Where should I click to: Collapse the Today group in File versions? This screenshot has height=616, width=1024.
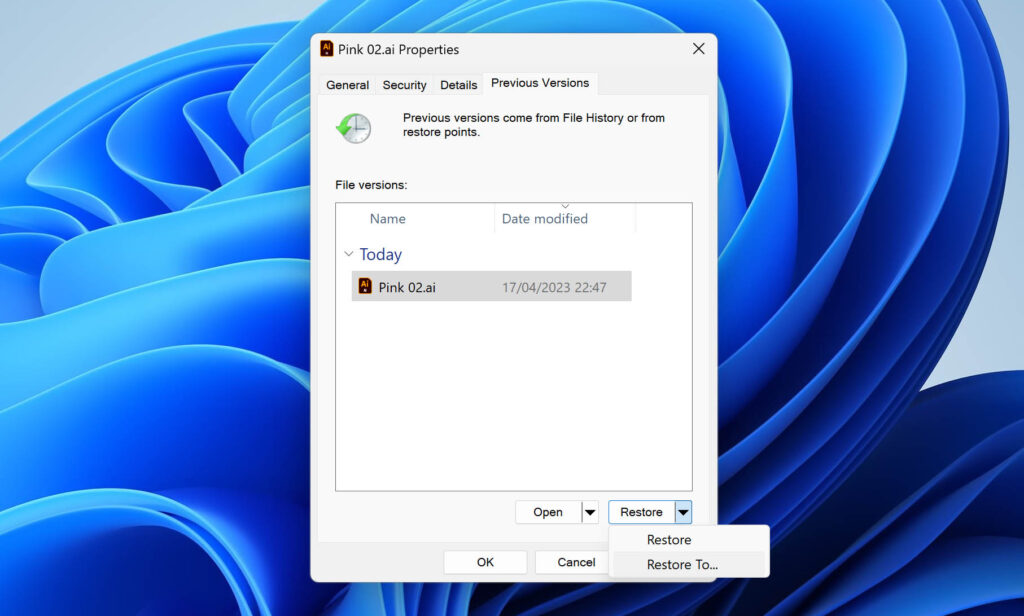[x=349, y=254]
